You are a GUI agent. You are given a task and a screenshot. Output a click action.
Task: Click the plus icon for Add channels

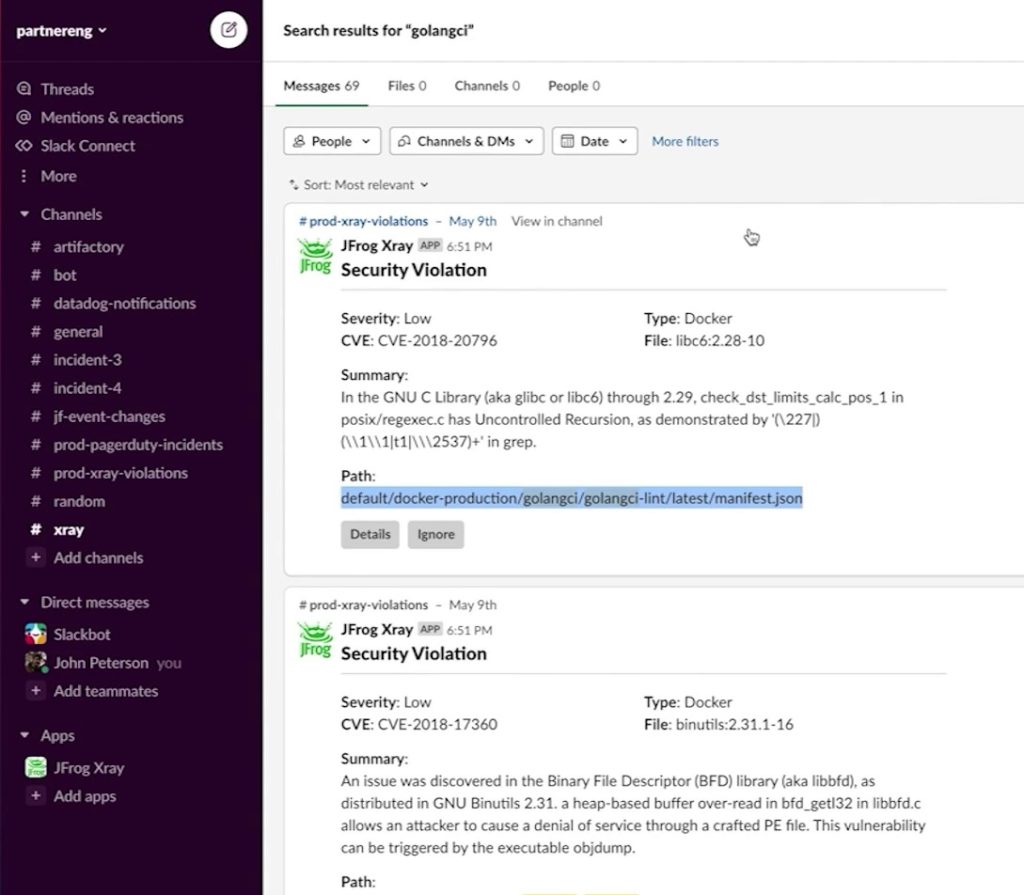[x=36, y=558]
